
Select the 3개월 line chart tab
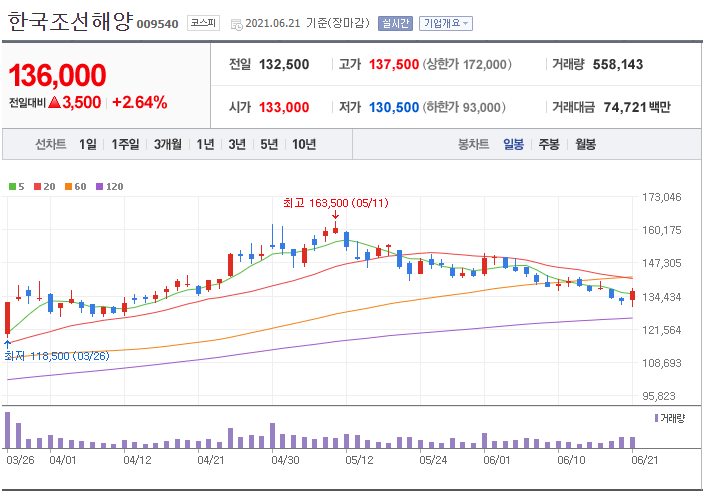point(168,144)
